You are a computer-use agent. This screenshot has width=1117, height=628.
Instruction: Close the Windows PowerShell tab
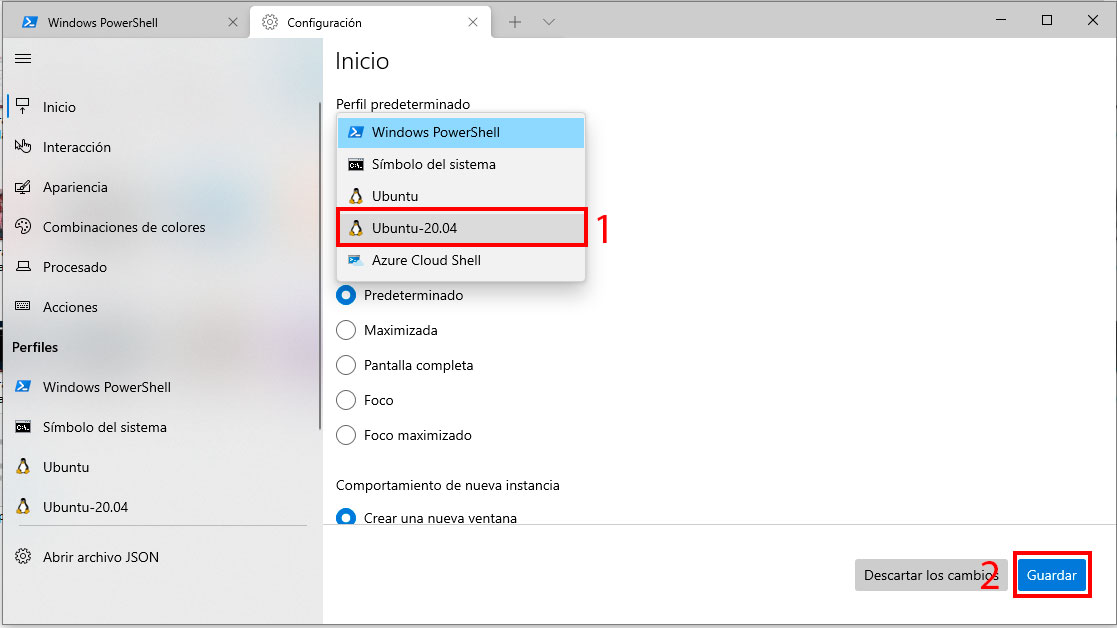pos(232,22)
